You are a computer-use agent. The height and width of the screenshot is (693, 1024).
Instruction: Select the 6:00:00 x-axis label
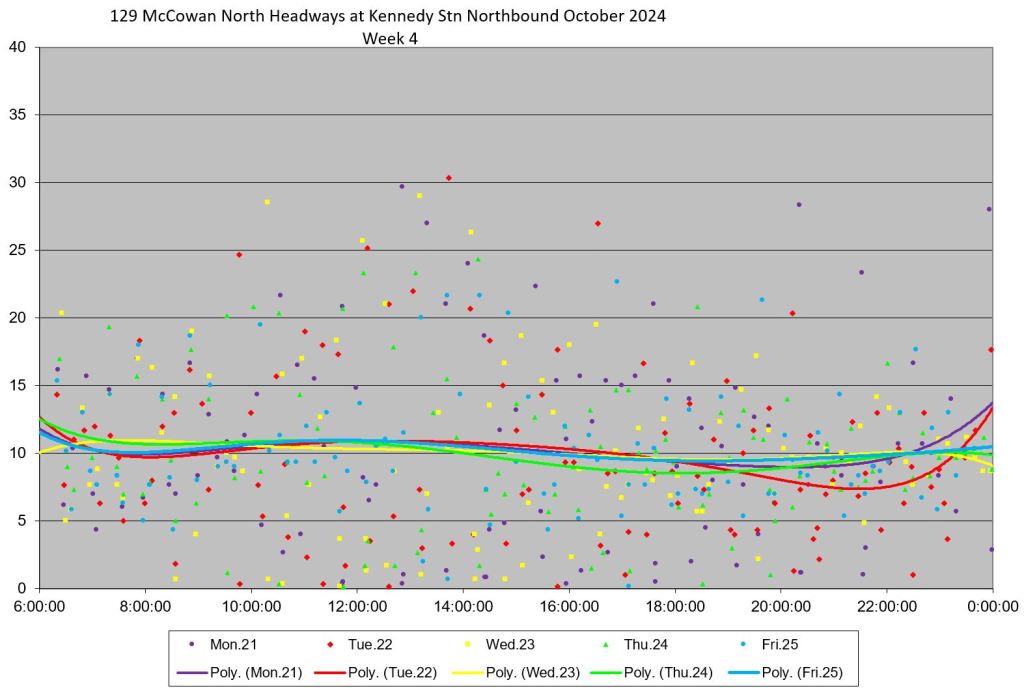click(39, 607)
